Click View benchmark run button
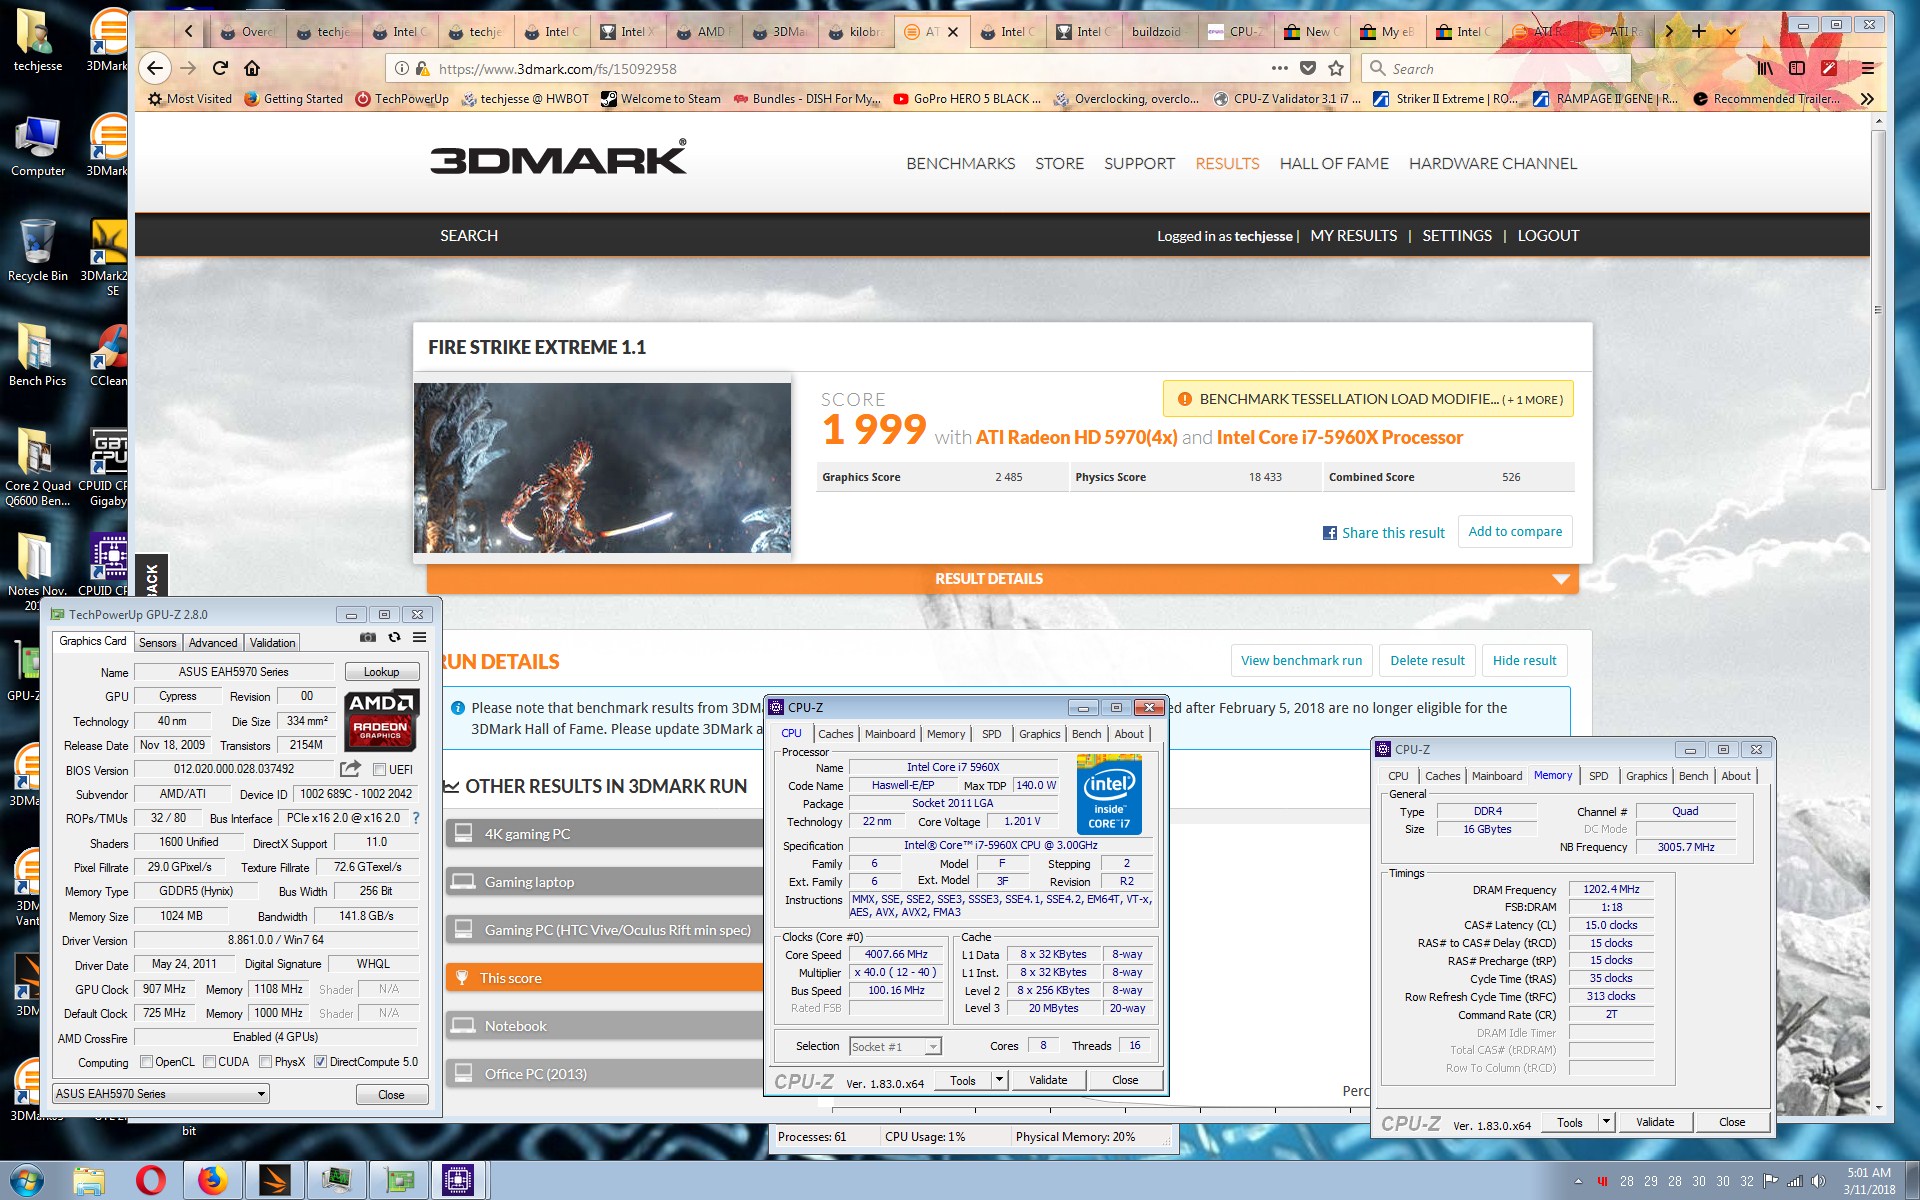Screen dimensions: 1920x1200 (1301, 660)
